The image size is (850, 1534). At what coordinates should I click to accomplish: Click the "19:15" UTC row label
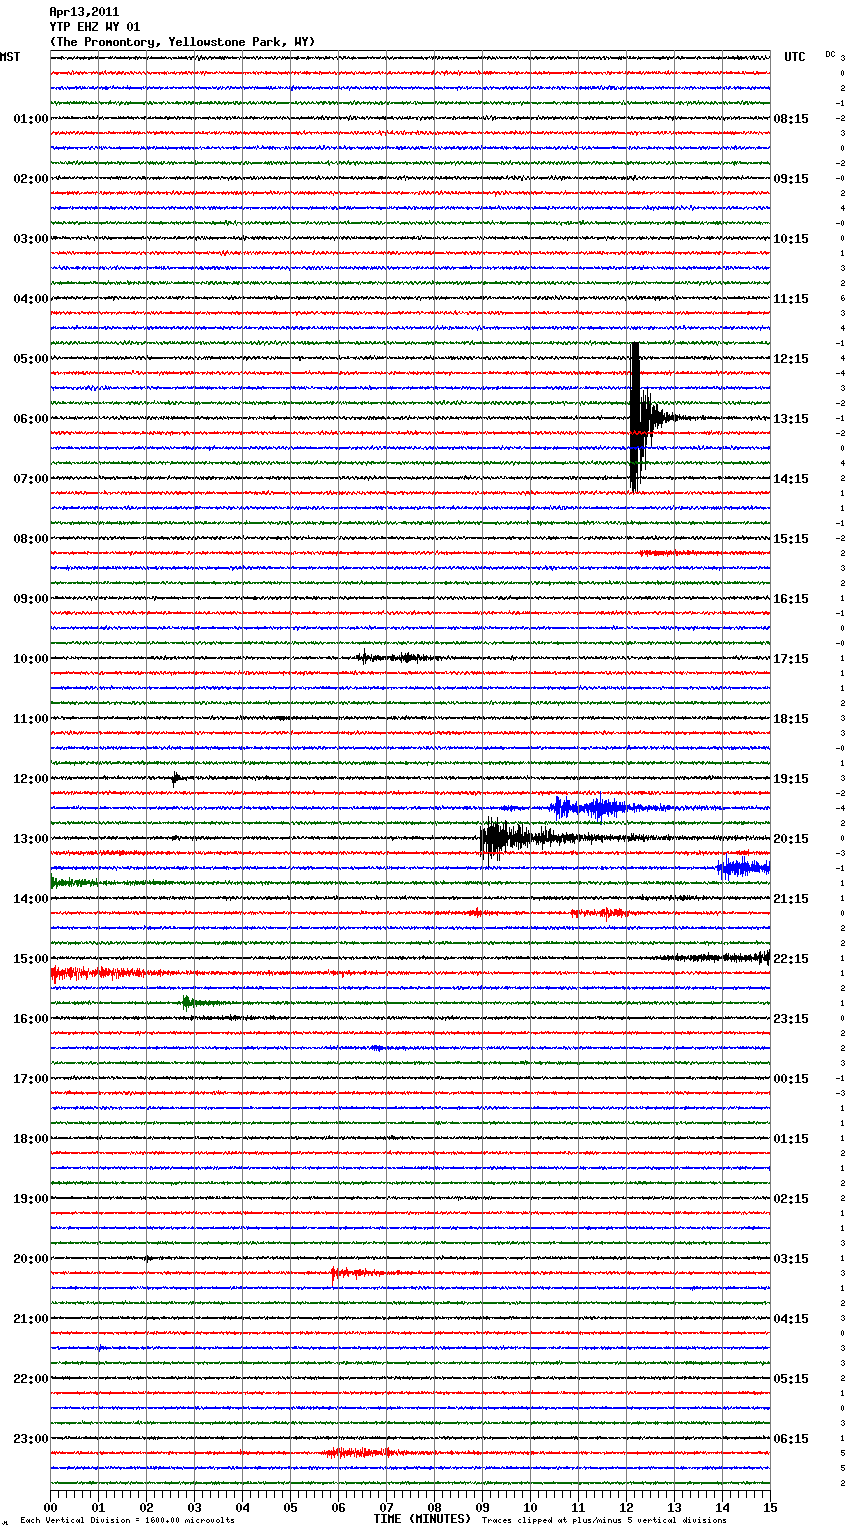coord(791,779)
